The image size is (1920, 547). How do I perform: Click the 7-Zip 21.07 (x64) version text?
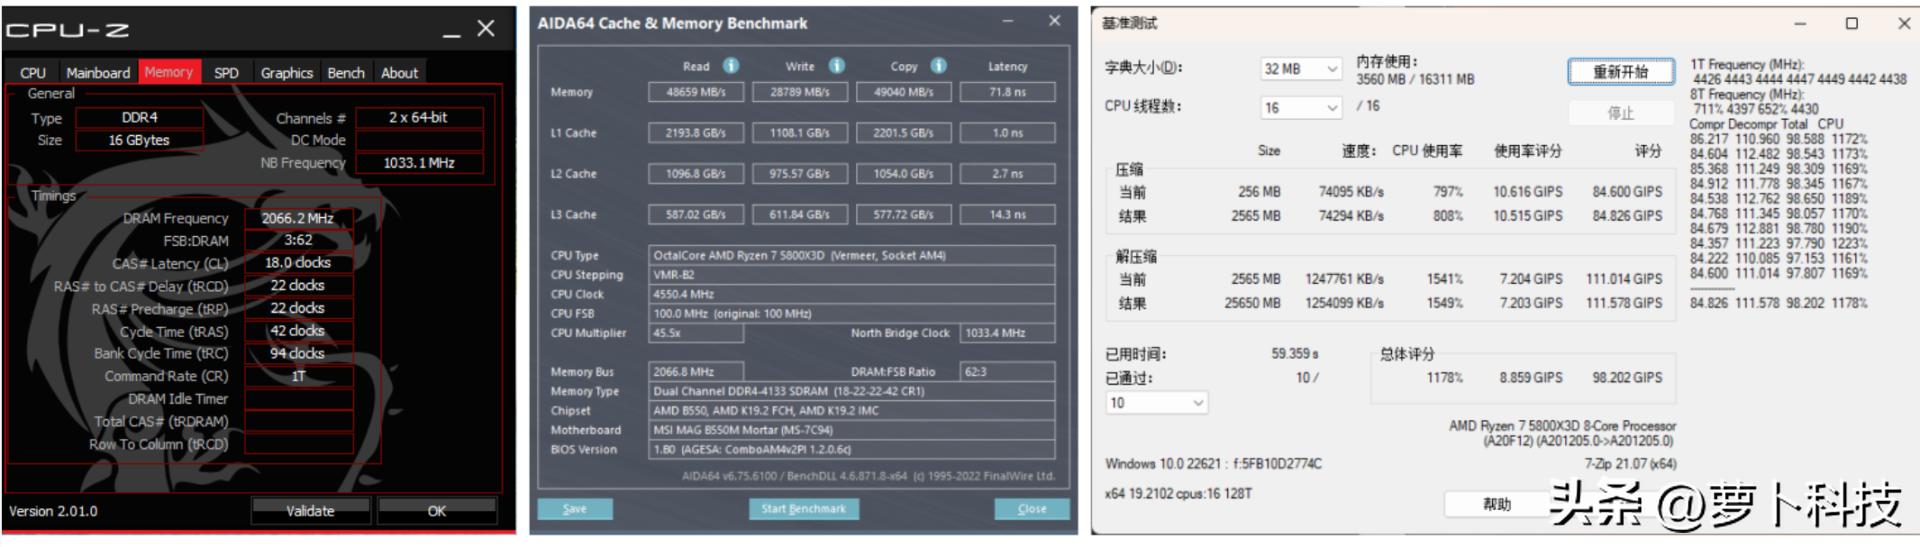[x=1630, y=464]
